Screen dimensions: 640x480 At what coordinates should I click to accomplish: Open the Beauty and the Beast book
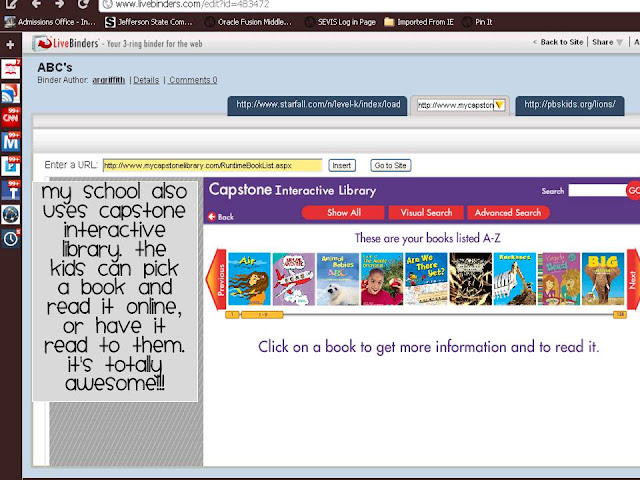(x=559, y=279)
